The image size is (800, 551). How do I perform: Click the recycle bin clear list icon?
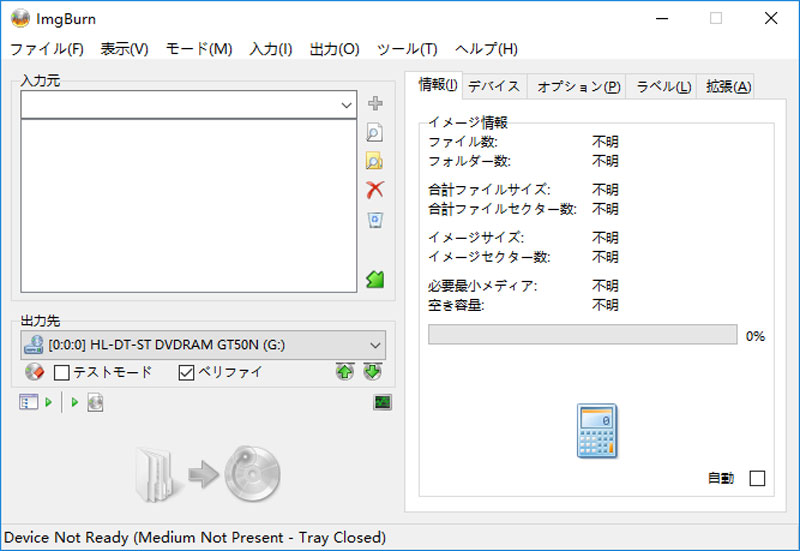(x=375, y=220)
